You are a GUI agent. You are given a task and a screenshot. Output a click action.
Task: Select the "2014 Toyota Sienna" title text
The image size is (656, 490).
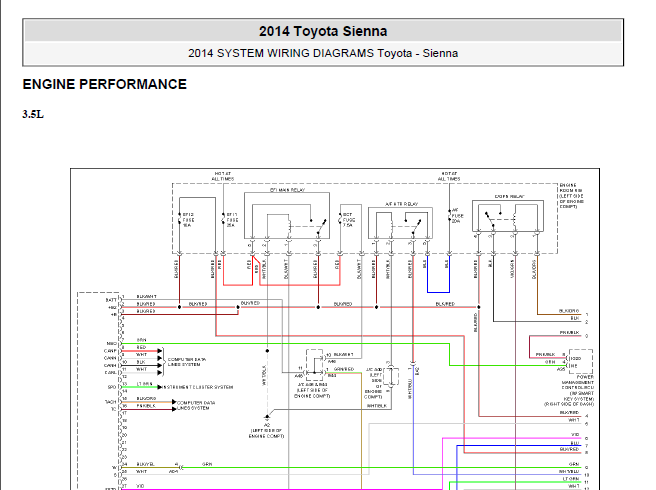(x=323, y=31)
